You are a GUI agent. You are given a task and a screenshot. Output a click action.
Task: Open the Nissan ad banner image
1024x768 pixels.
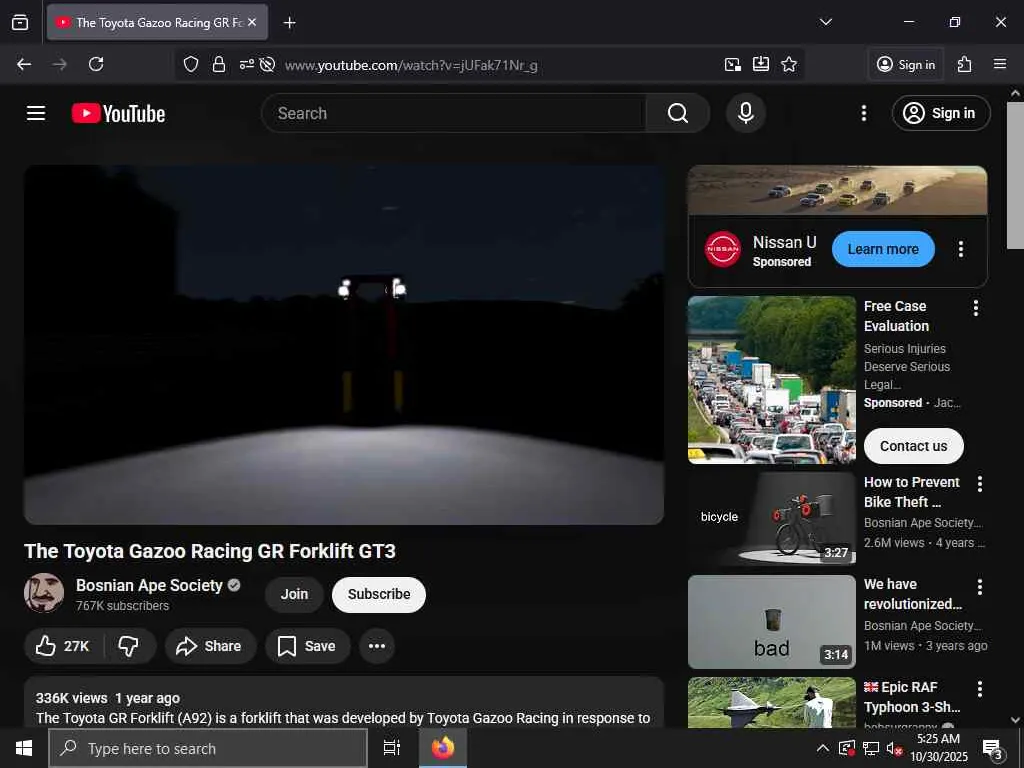coord(837,190)
